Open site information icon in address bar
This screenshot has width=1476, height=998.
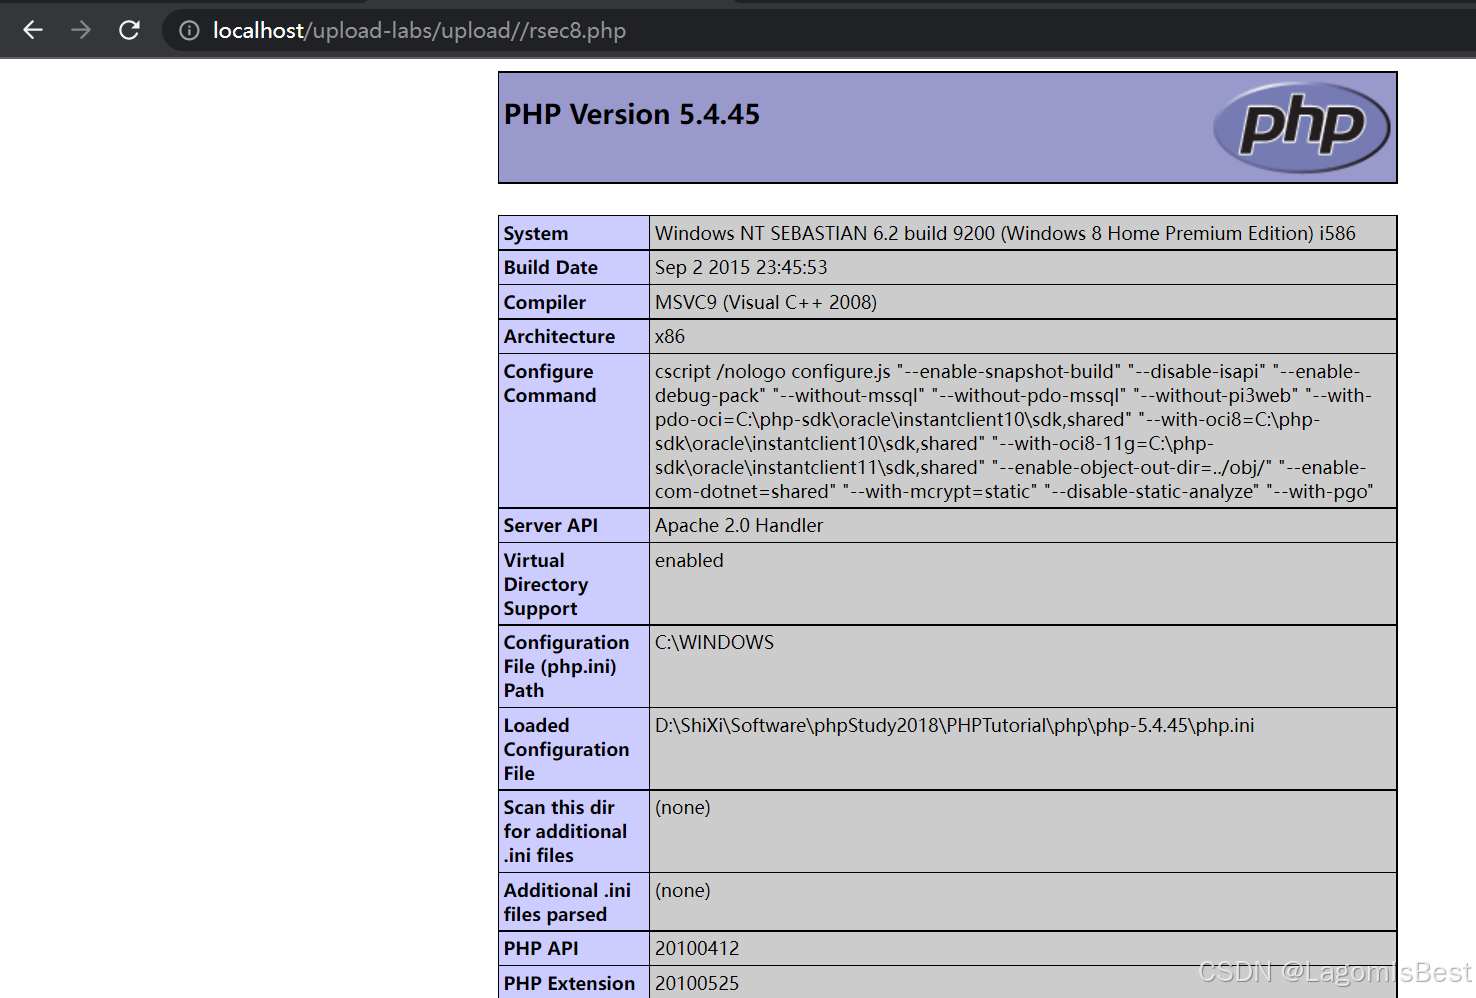click(189, 31)
